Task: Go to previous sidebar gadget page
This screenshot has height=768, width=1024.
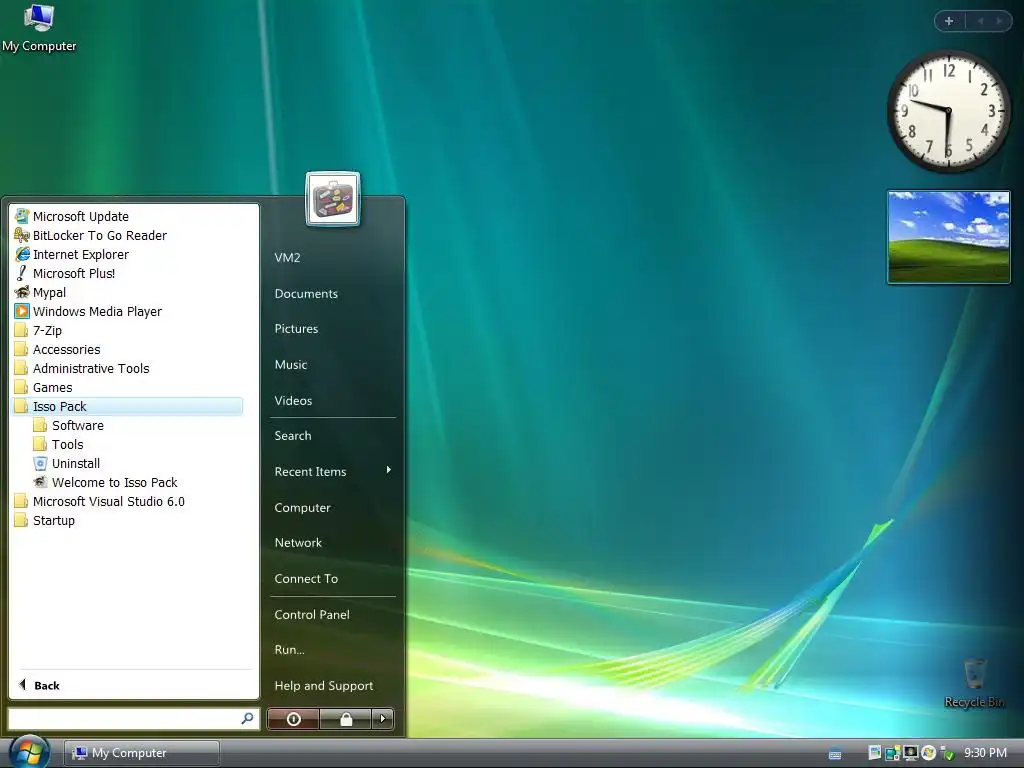Action: coord(980,21)
